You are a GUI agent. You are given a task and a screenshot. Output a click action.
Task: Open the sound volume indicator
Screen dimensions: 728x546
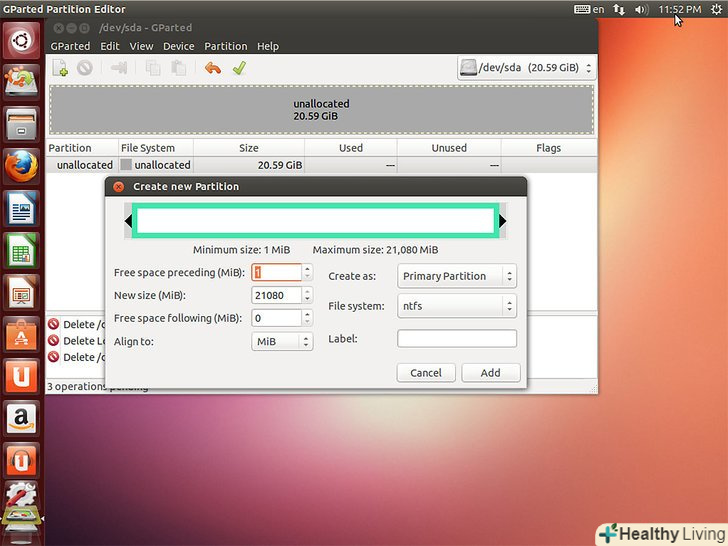[641, 9]
